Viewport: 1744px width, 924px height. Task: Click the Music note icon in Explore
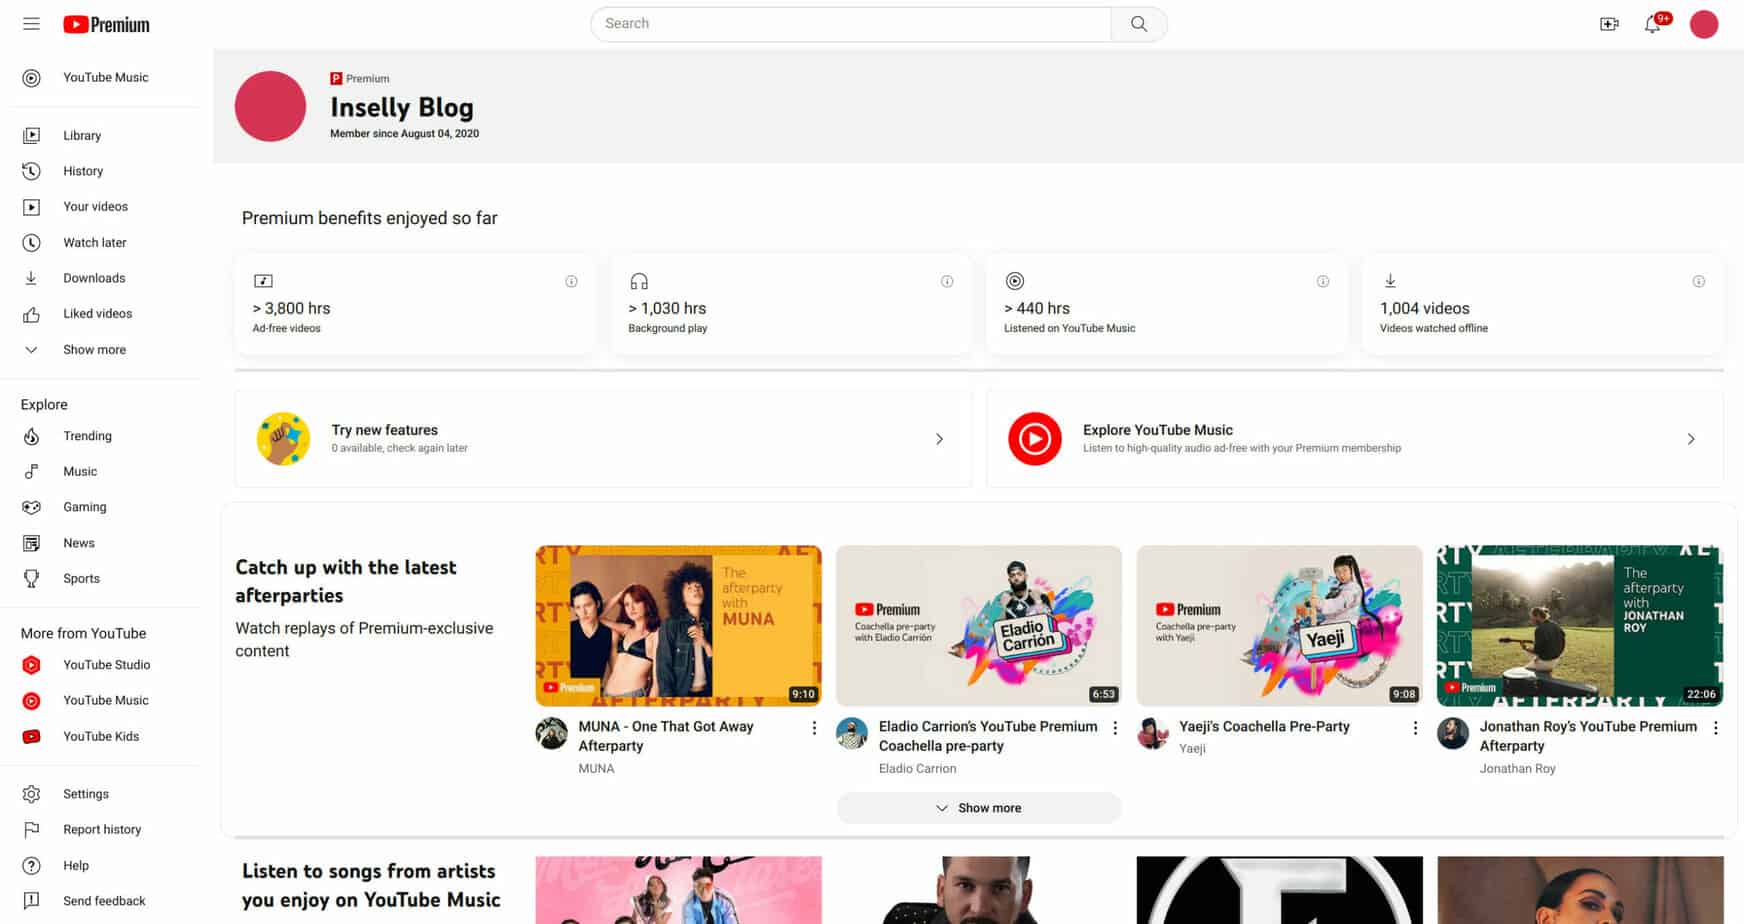coord(32,472)
